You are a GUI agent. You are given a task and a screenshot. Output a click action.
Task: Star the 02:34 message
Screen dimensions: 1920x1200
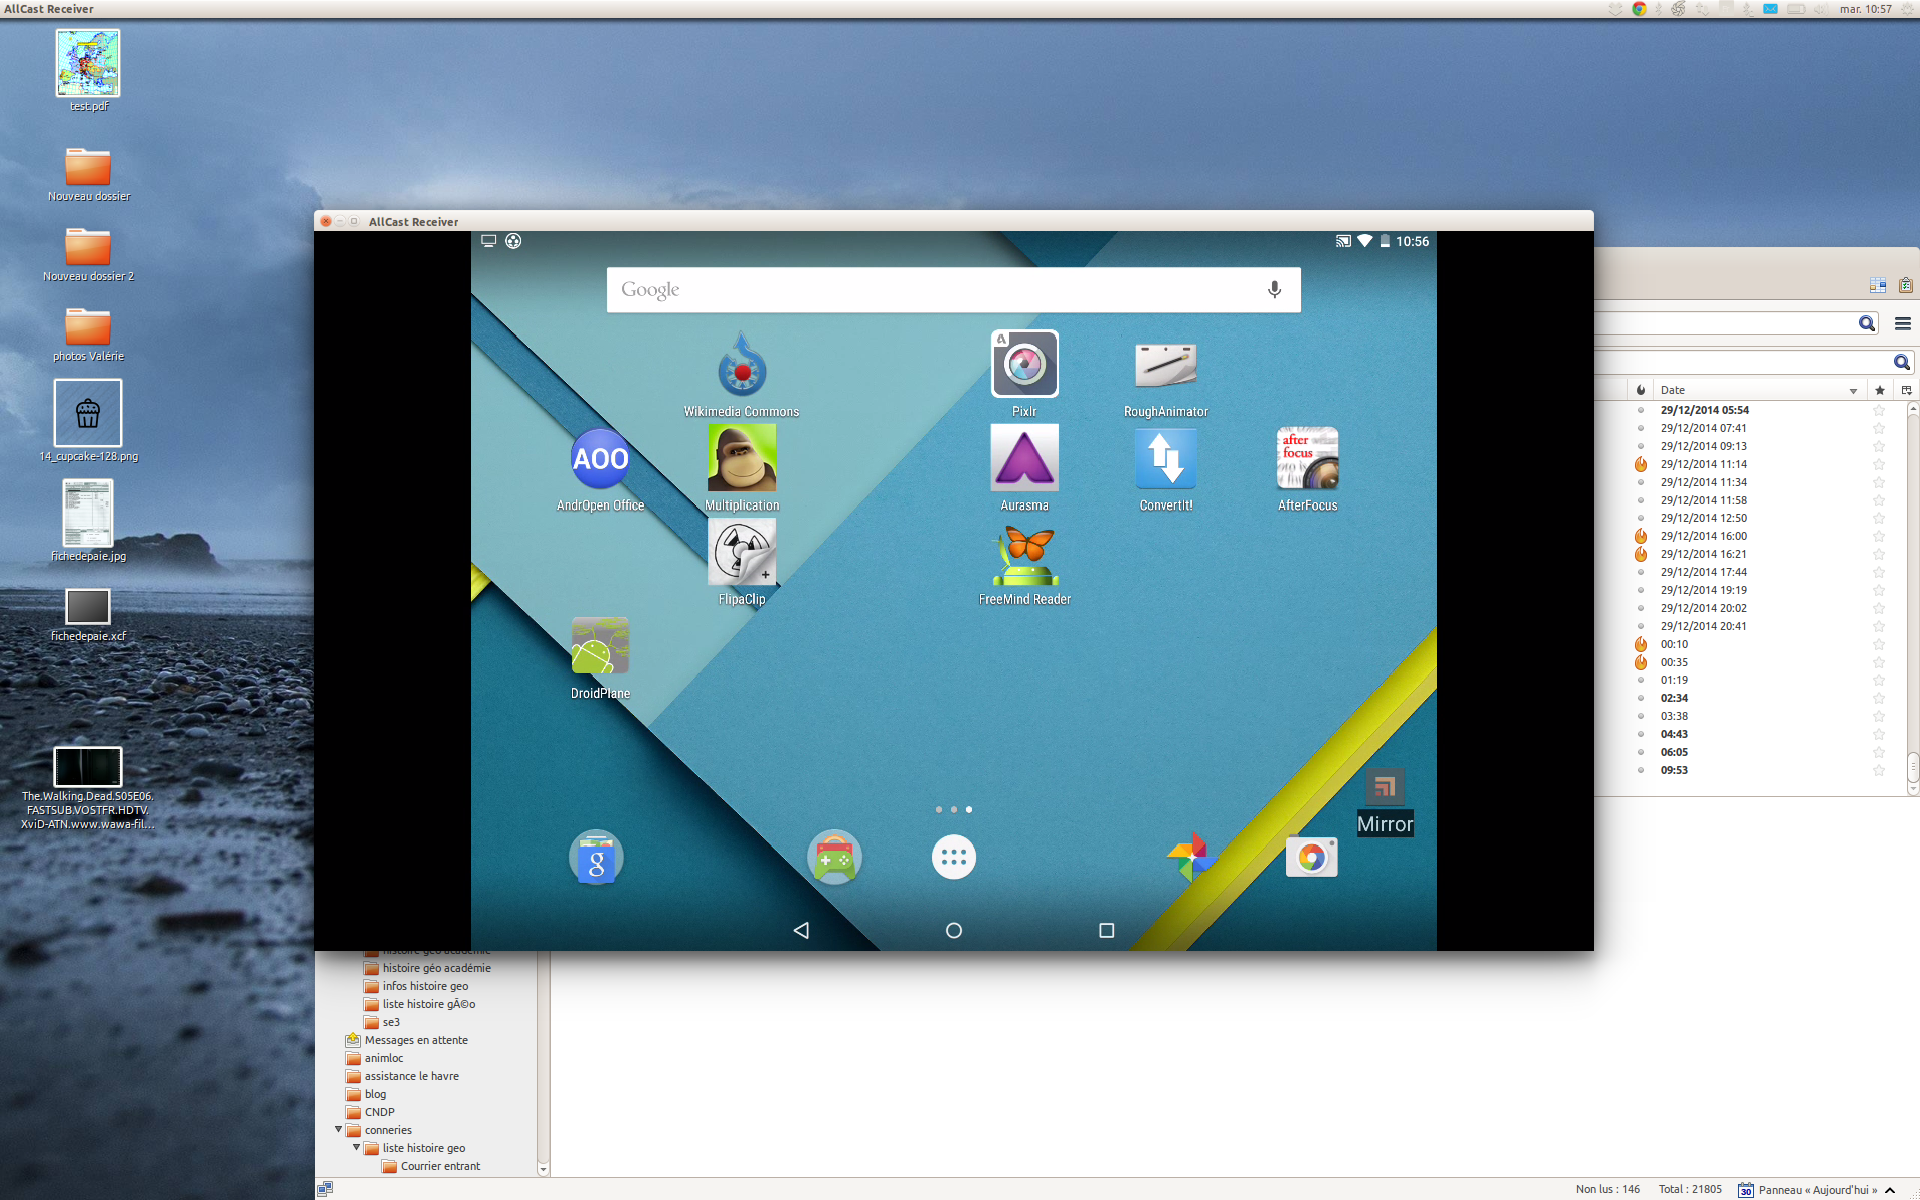point(1879,698)
